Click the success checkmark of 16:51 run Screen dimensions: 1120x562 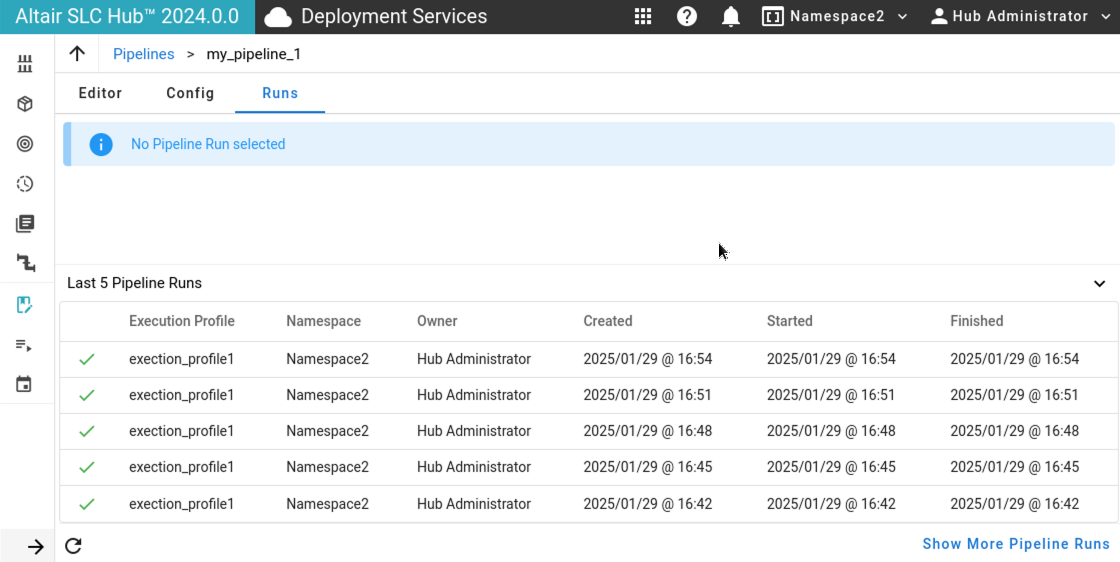coord(87,395)
